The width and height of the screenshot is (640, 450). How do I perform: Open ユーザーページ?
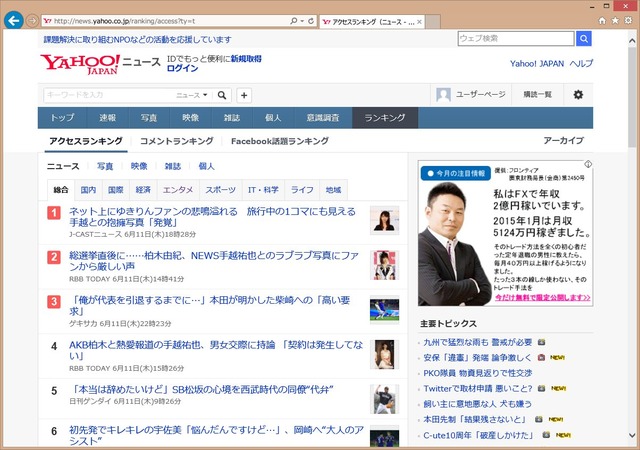click(480, 95)
